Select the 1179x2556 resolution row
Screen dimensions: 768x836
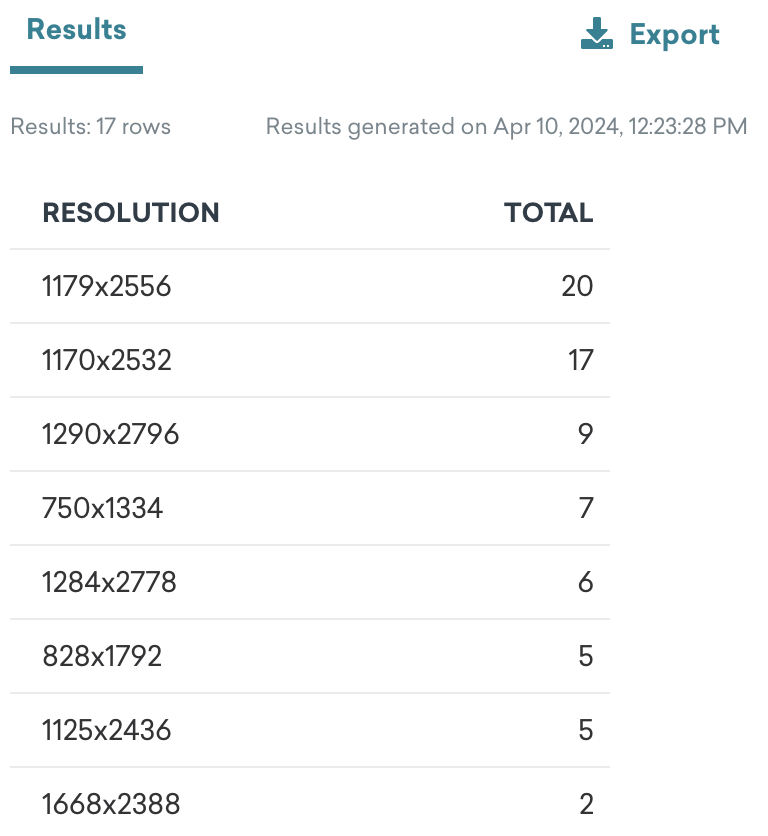310,286
